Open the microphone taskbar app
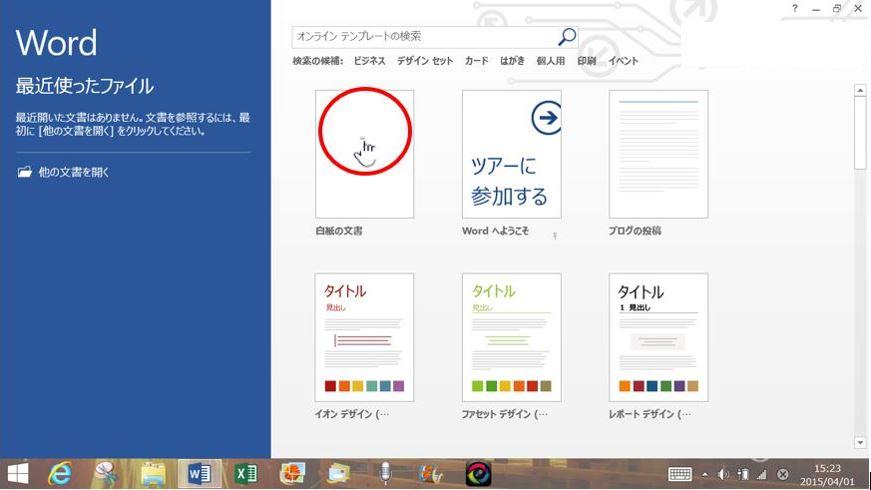Image resolution: width=871 pixels, height=490 pixels. pos(385,474)
